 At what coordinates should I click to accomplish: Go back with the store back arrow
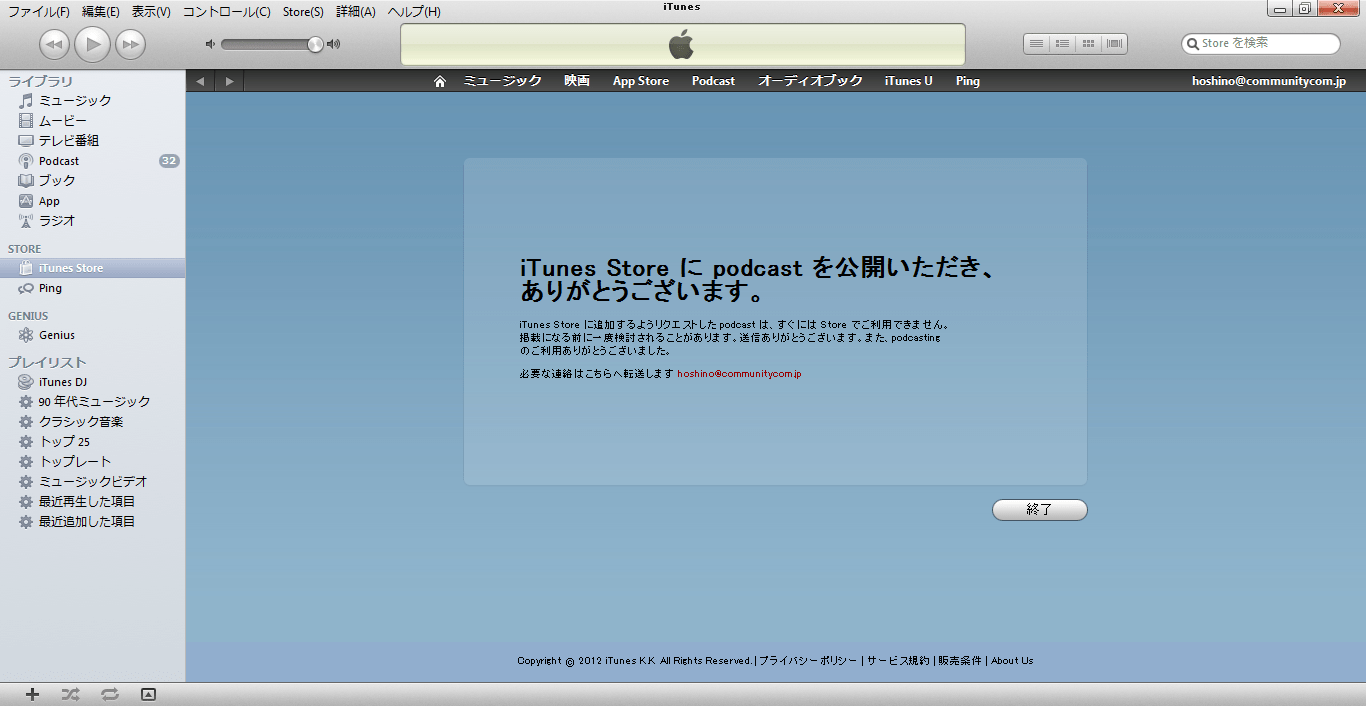tap(200, 81)
